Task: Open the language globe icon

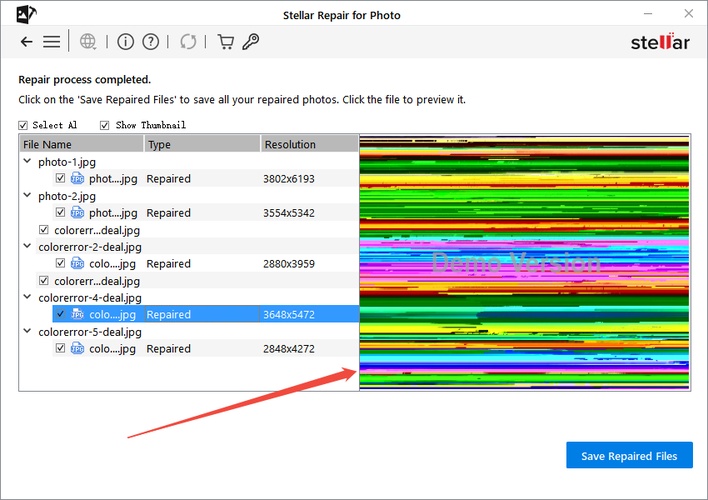Action: pyautogui.click(x=88, y=42)
